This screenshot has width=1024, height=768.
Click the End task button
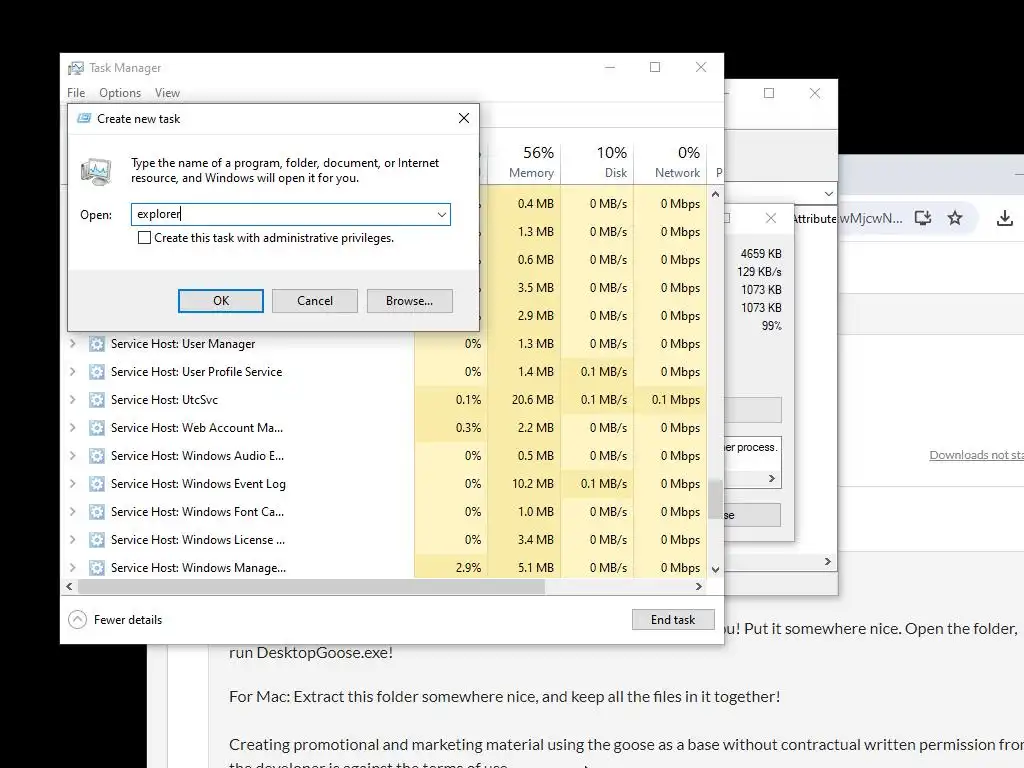(x=673, y=620)
